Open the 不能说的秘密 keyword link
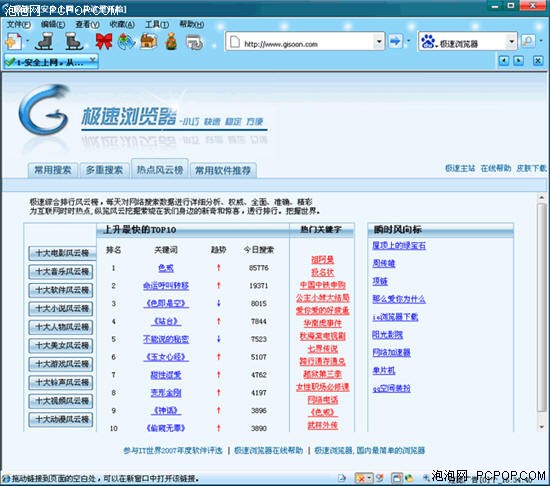550x486 pixels. (166, 339)
